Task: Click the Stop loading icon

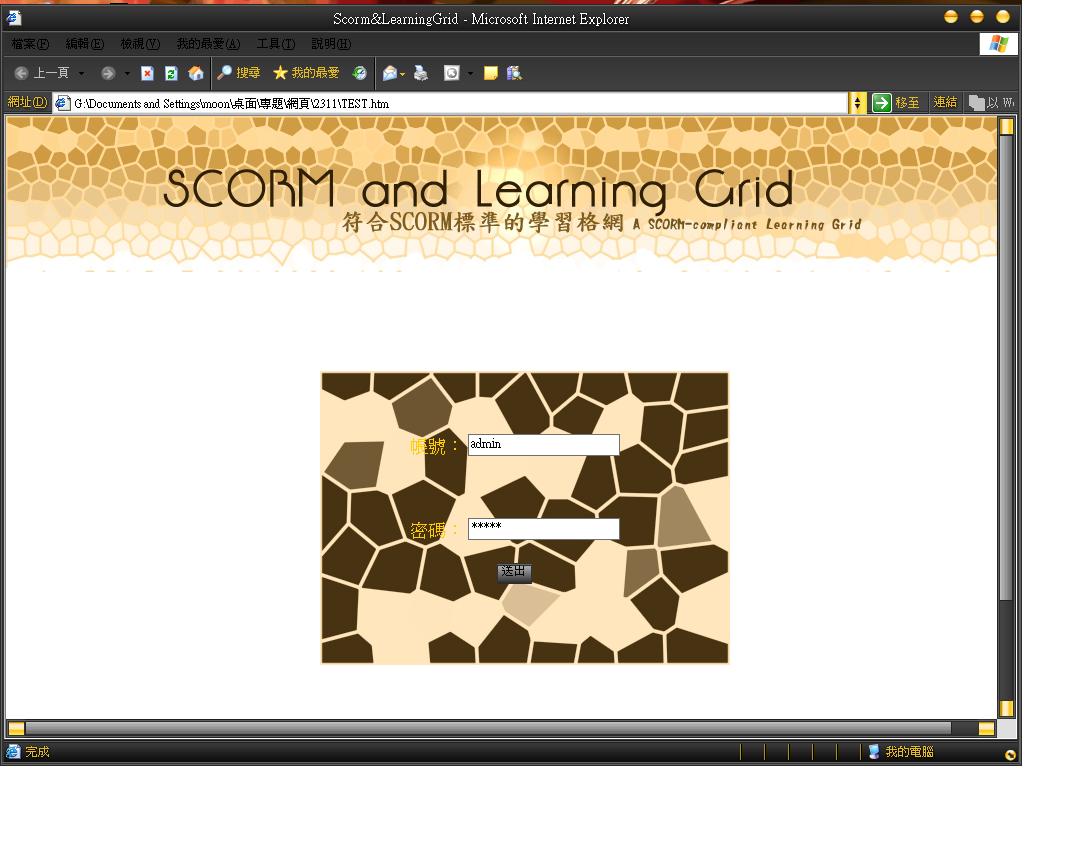Action: pos(147,73)
